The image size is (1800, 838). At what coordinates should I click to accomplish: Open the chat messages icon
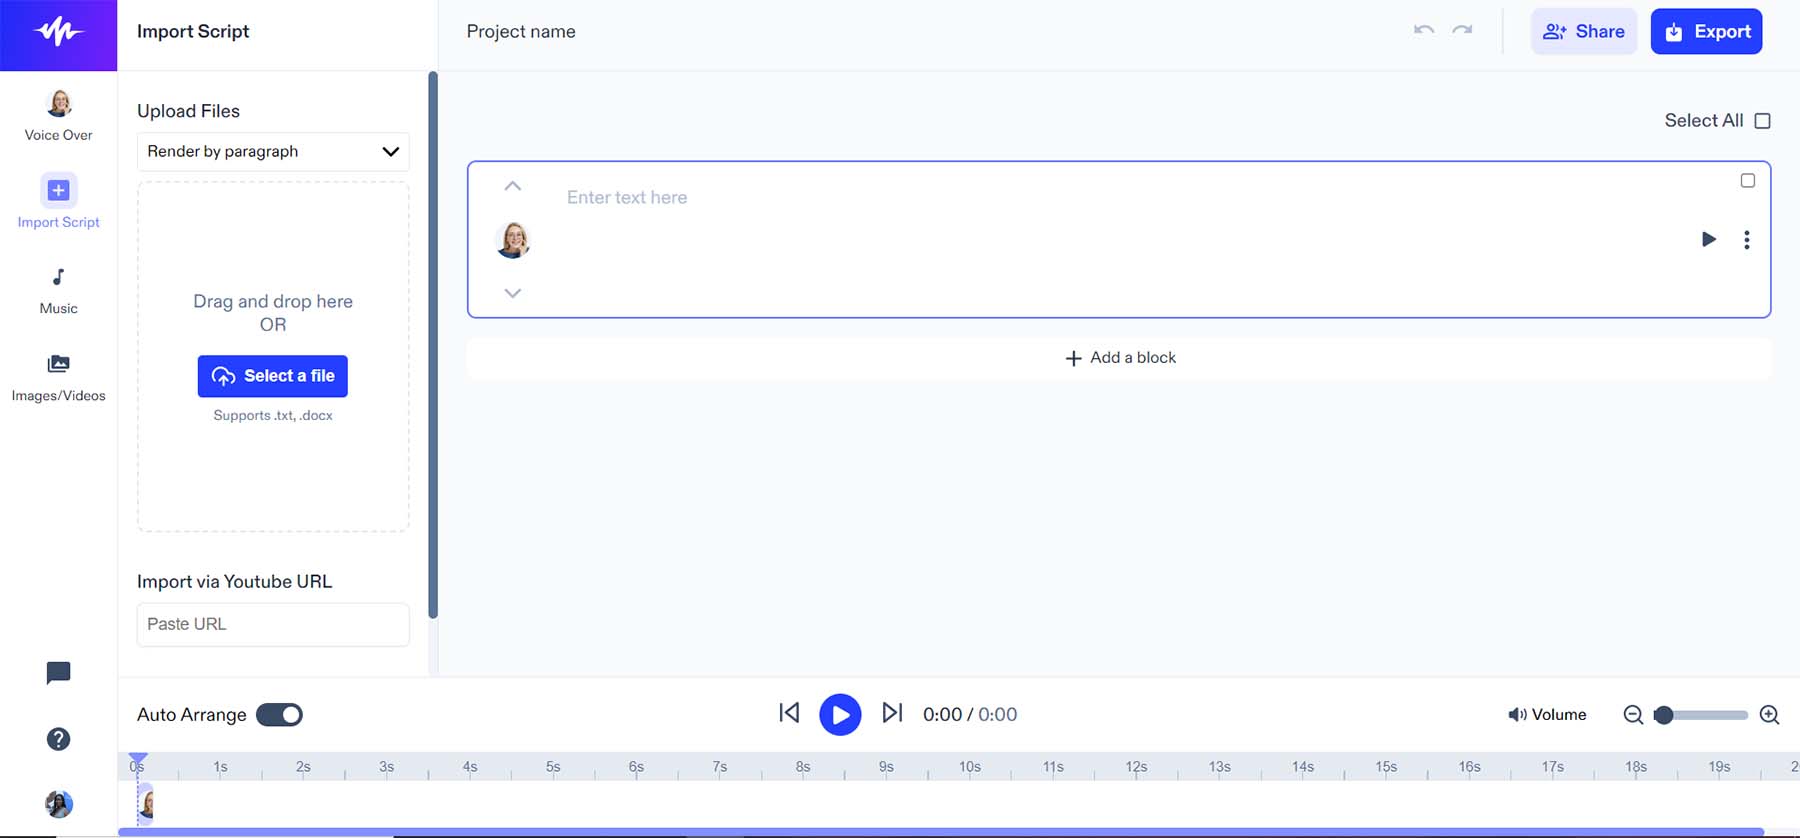[58, 673]
